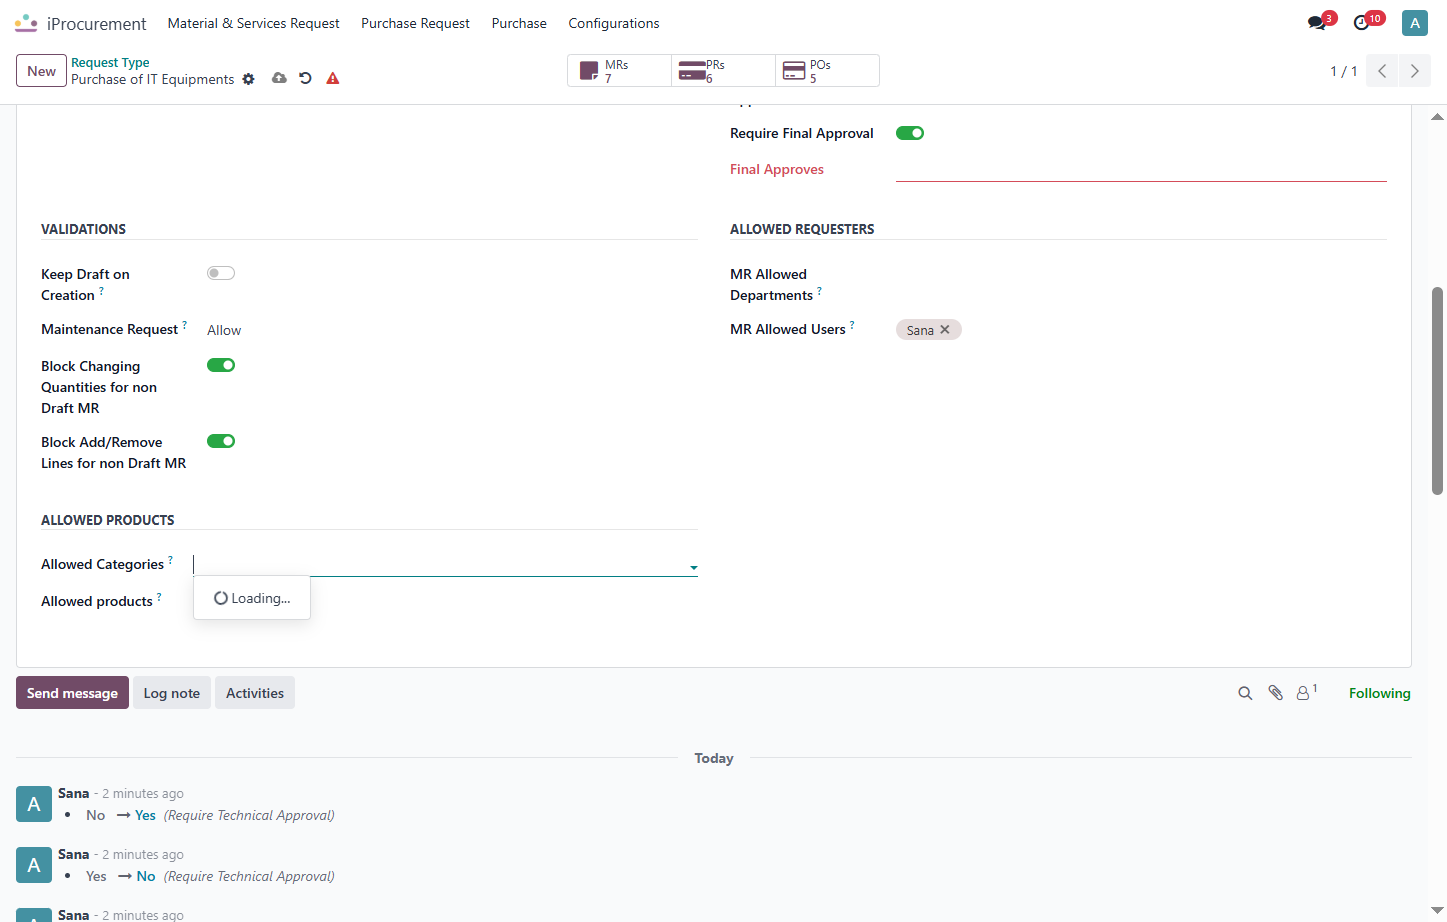The image size is (1447, 922).
Task: Expand the Allowed Categories dropdown arrow
Action: click(x=693, y=568)
